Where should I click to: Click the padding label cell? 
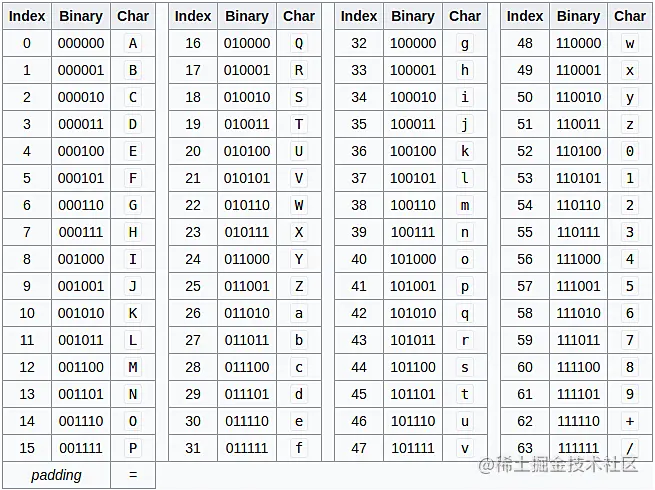(56, 475)
